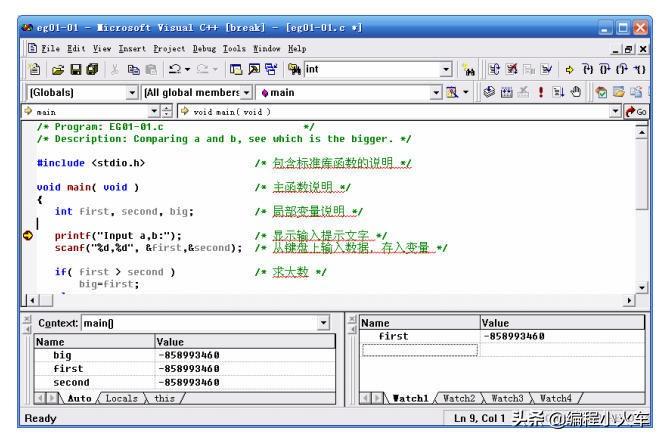
Task: Click the Open file folder icon
Action: pos(57,70)
